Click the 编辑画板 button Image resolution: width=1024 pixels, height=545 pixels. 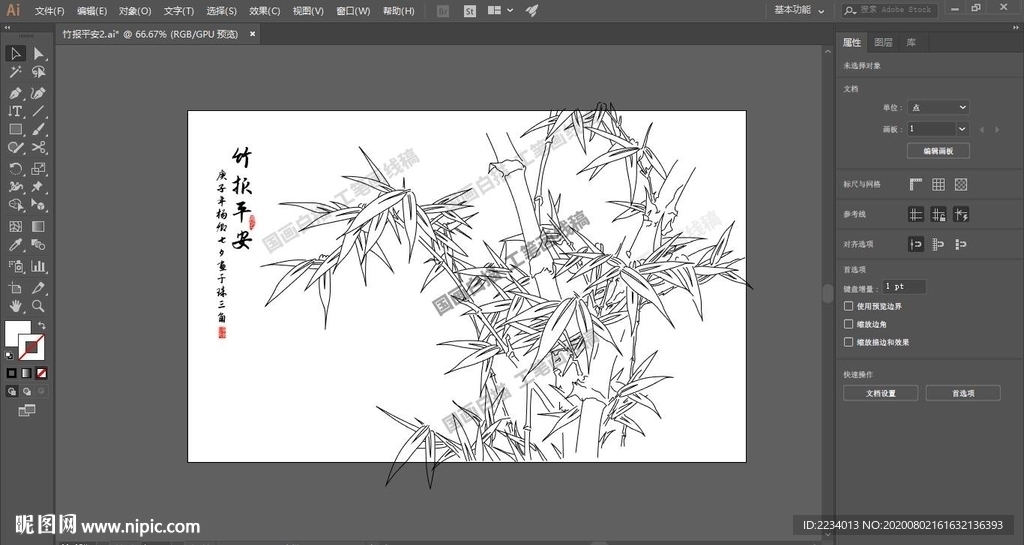coord(938,151)
